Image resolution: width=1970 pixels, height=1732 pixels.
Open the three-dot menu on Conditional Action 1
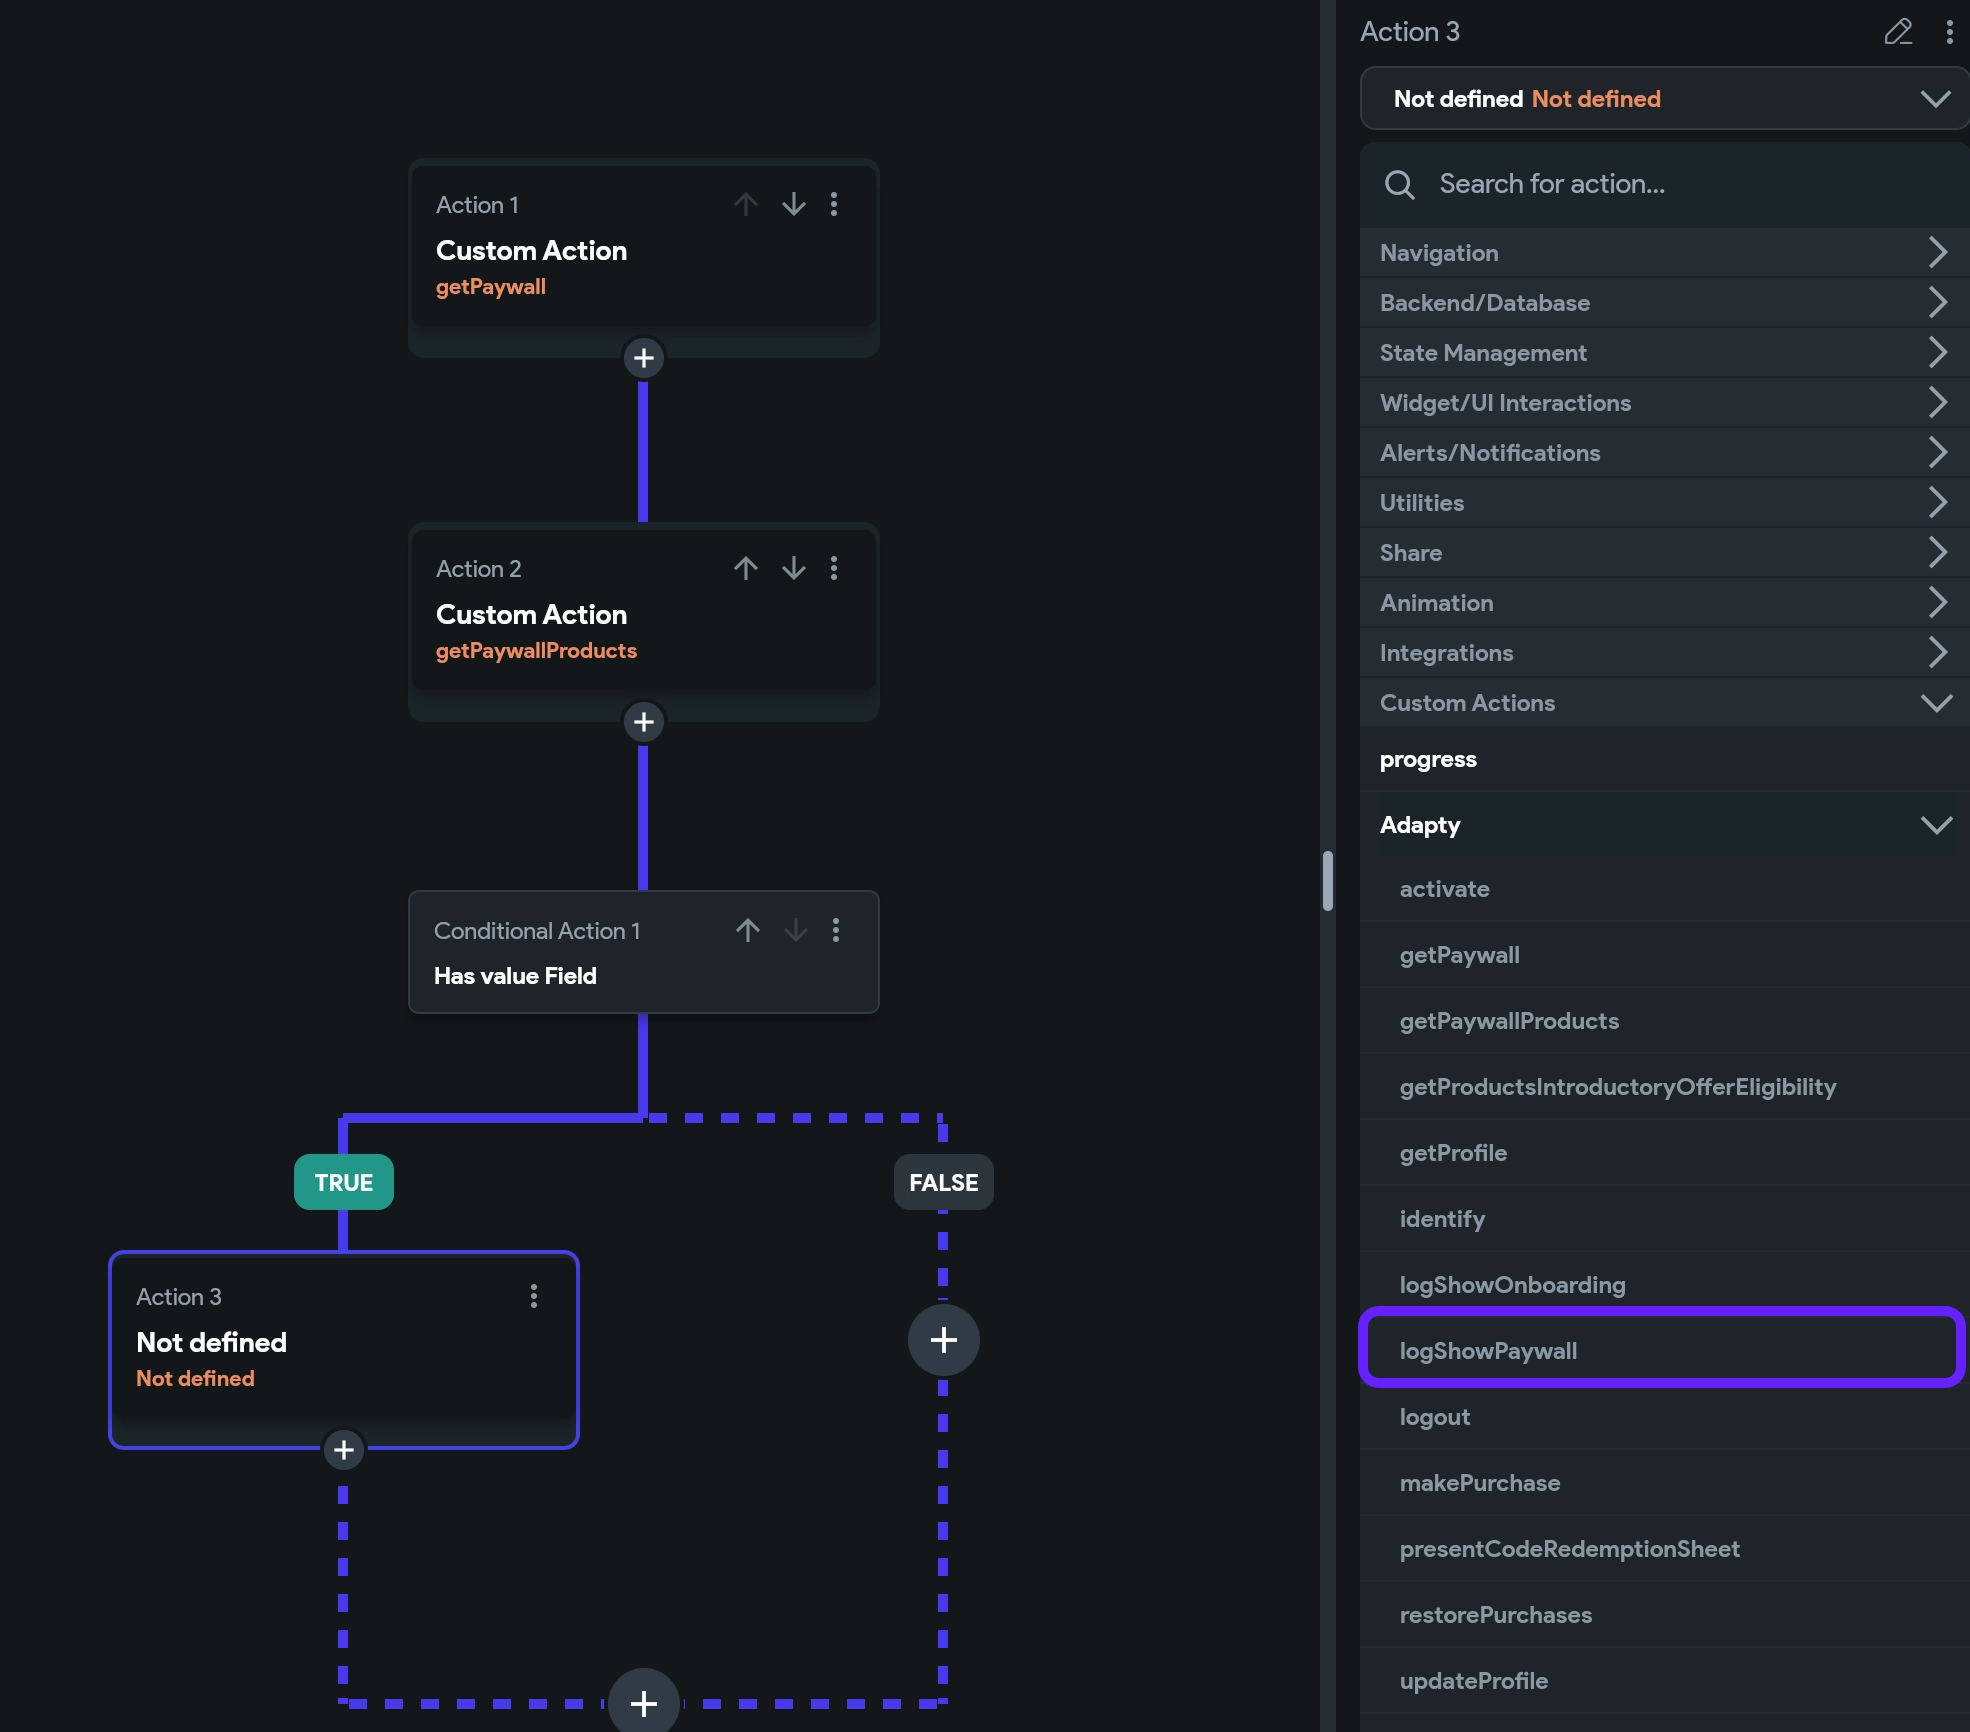(x=837, y=930)
